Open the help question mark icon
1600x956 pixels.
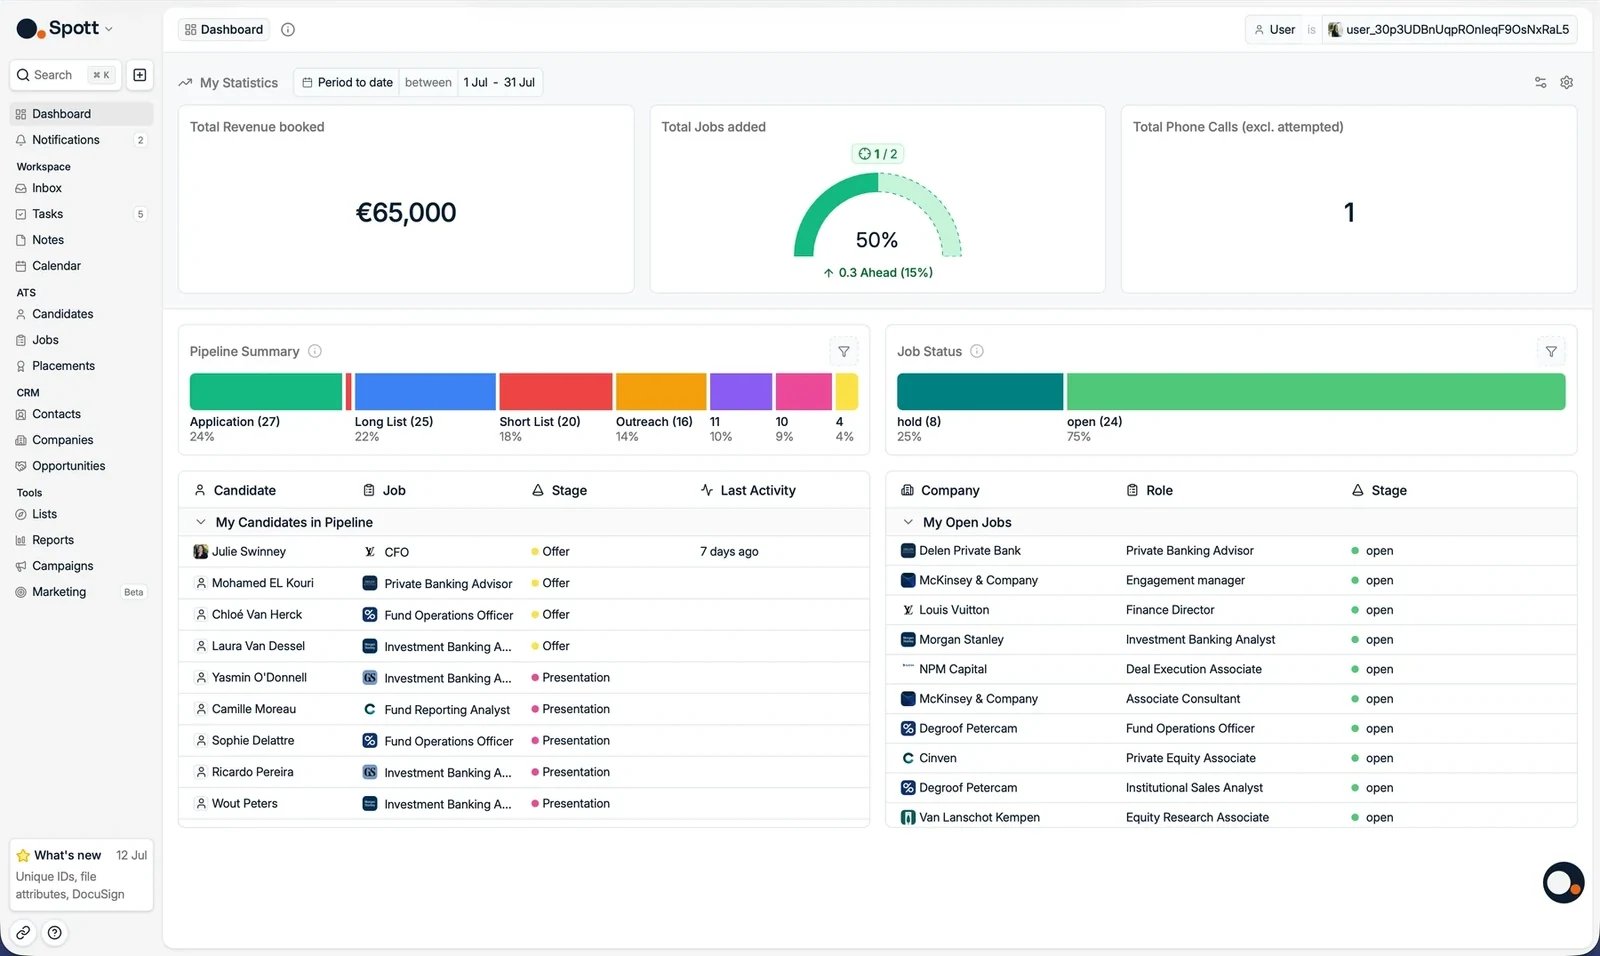pyautogui.click(x=55, y=933)
